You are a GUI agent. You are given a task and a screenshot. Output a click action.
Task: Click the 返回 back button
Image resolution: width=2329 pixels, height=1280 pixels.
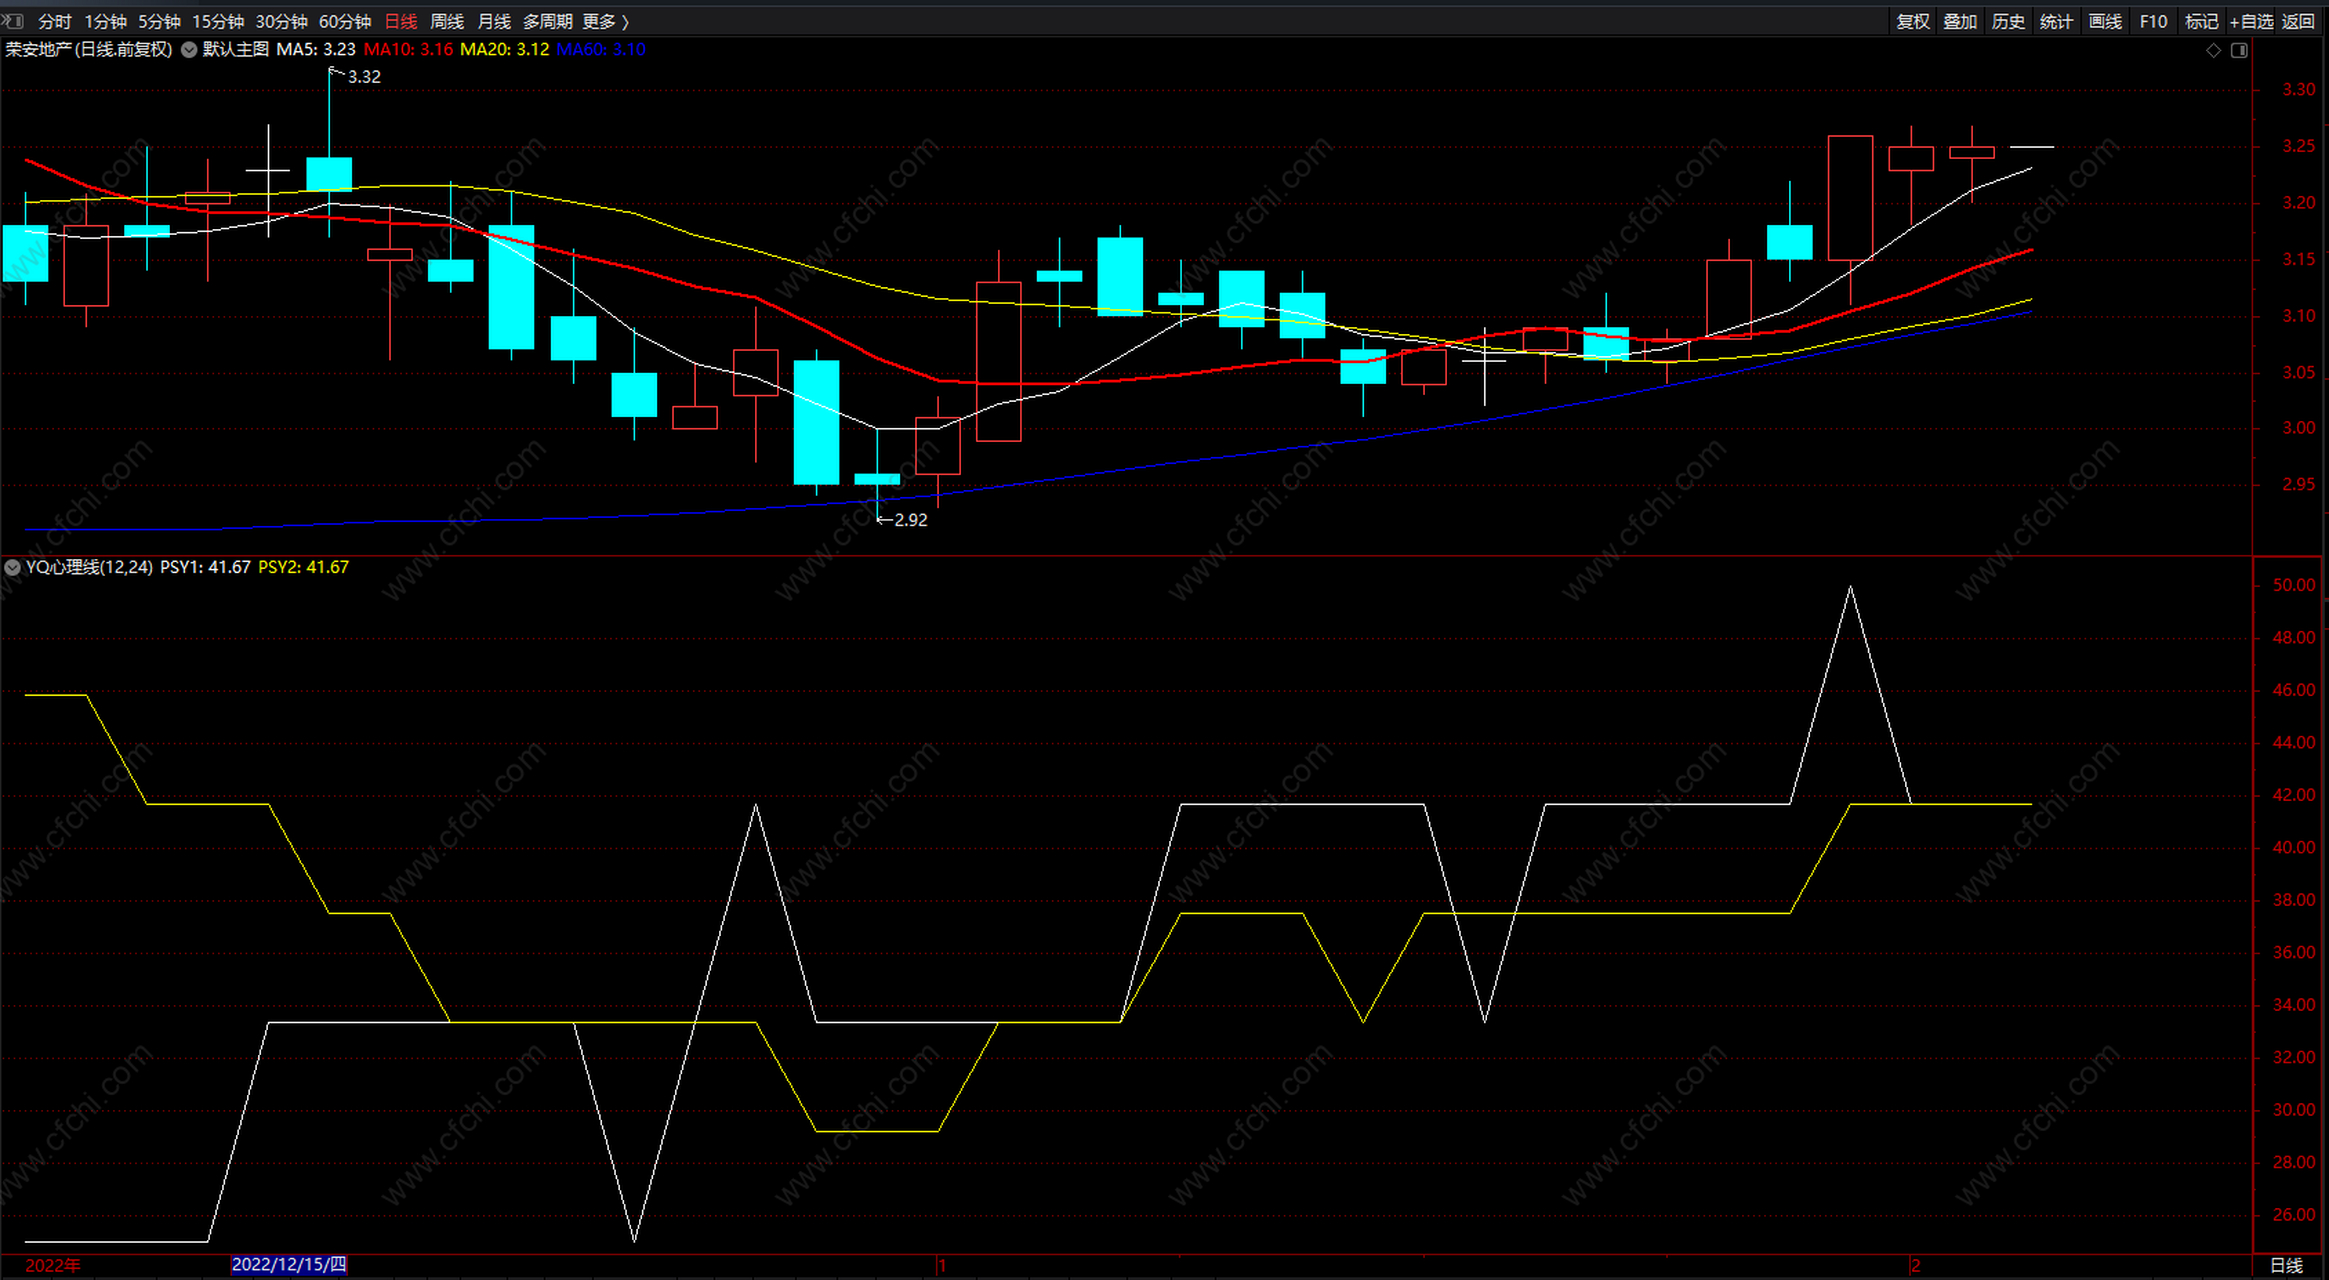coord(2298,21)
